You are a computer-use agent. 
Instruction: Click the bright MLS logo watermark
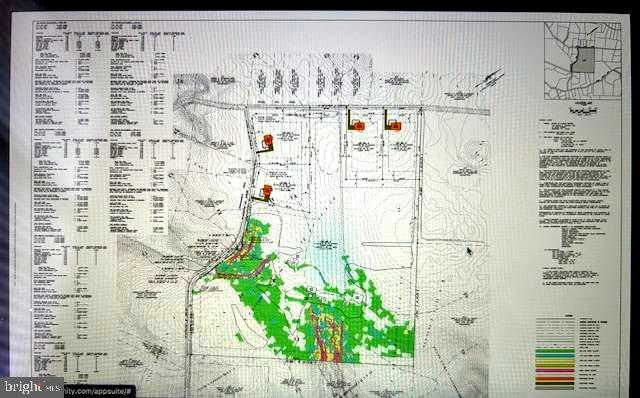click(x=31, y=387)
